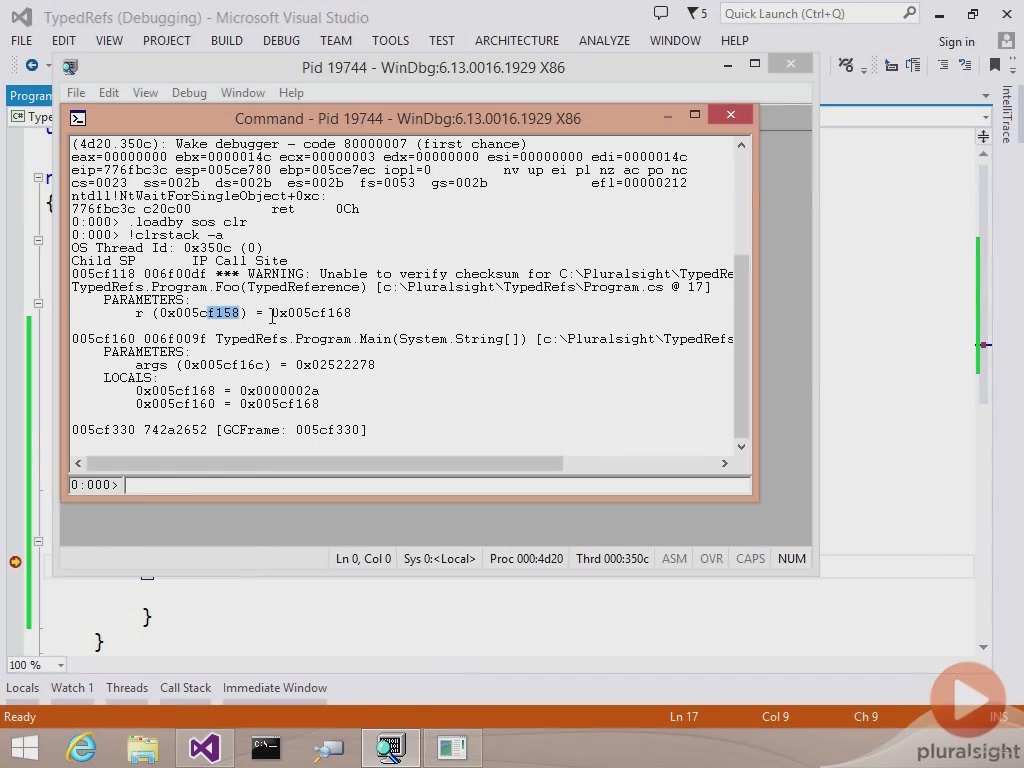Click the Command window scroll-down arrow
Viewport: 1024px width, 768px height.
[741, 447]
